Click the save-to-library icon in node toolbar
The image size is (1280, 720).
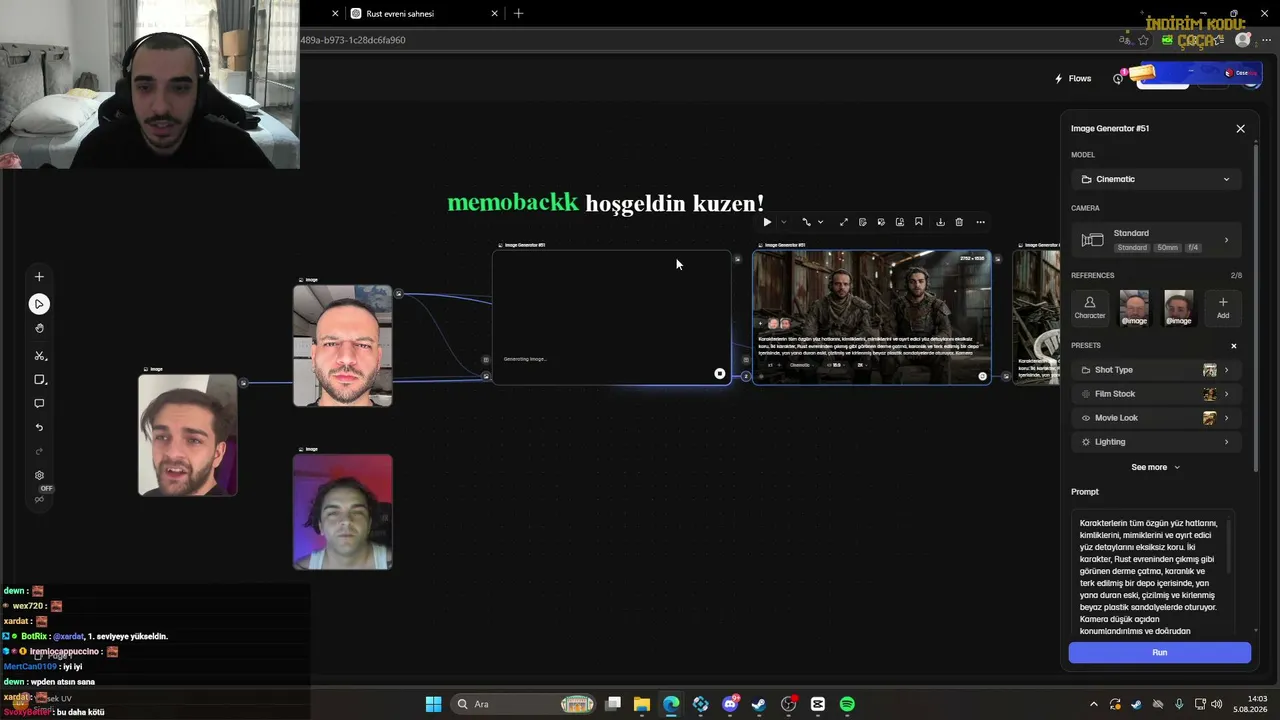point(900,222)
